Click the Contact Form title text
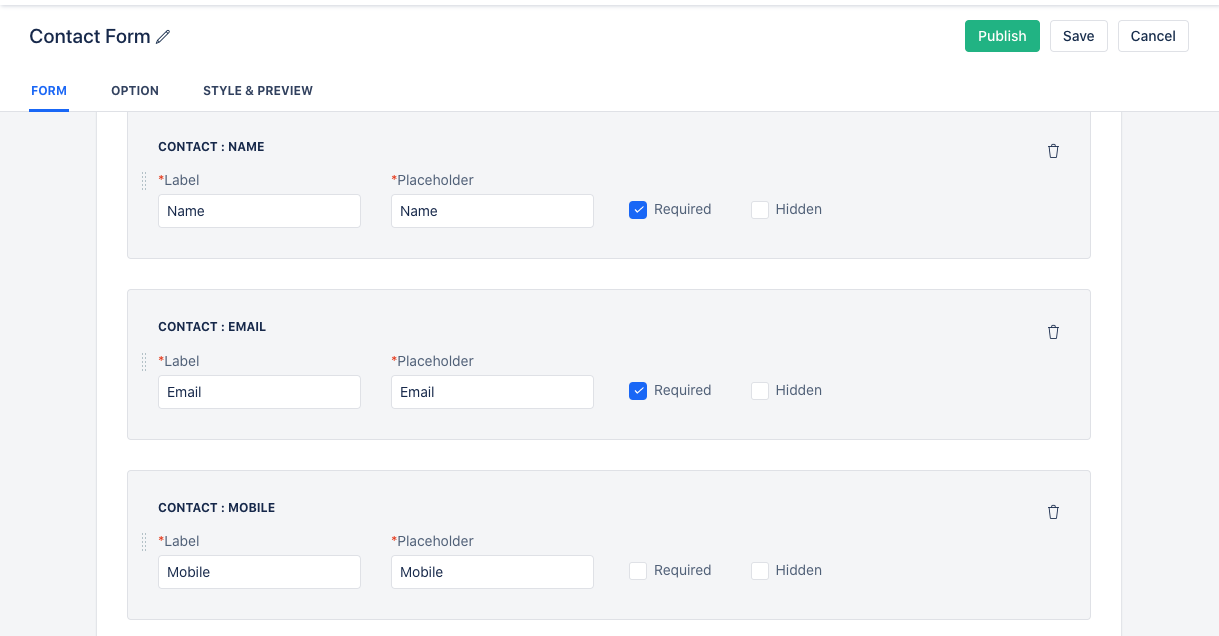Viewport: 1219px width, 636px height. coord(90,37)
